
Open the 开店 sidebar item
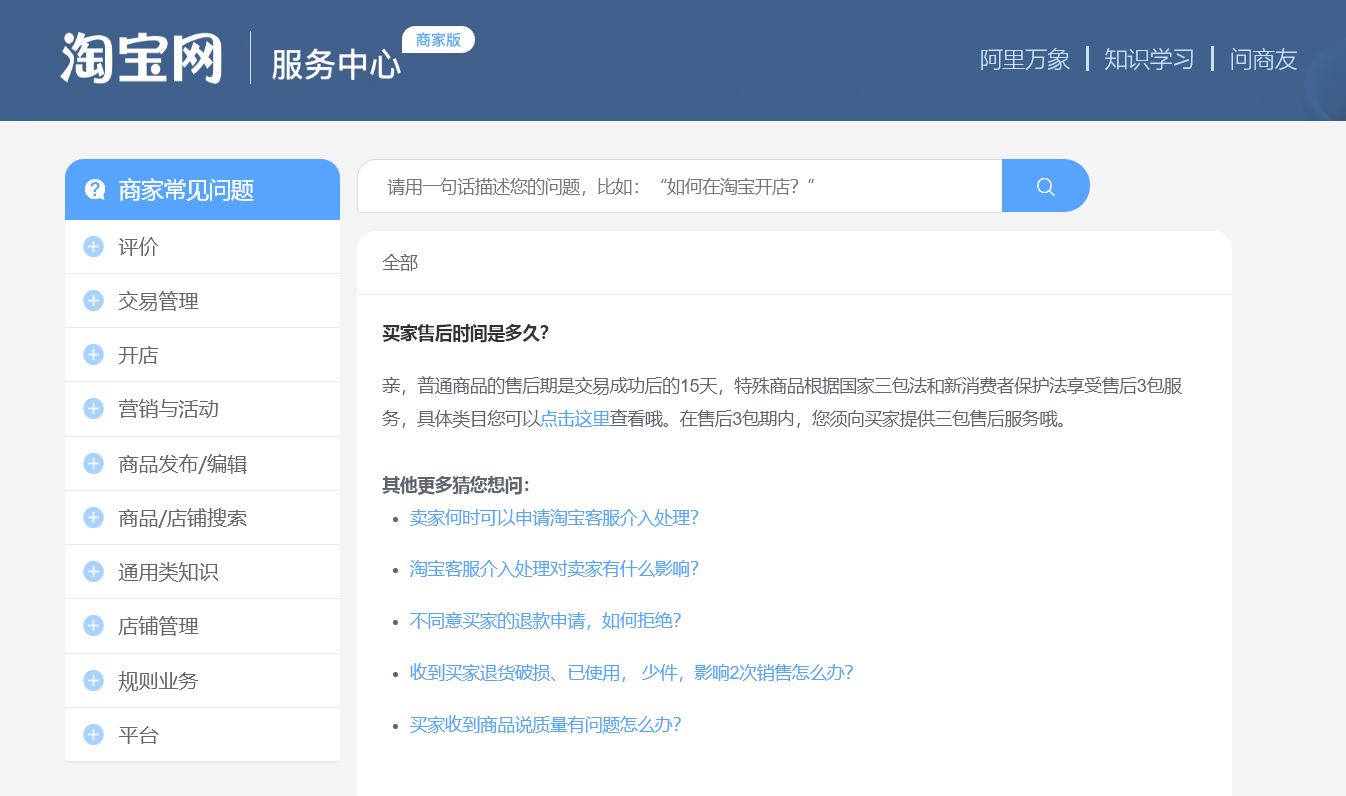(x=202, y=355)
